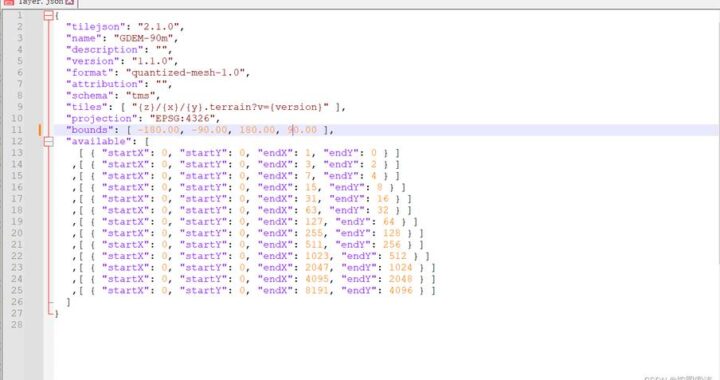
Task: Click the endY value 4096 on line 25
Action: click(x=401, y=291)
